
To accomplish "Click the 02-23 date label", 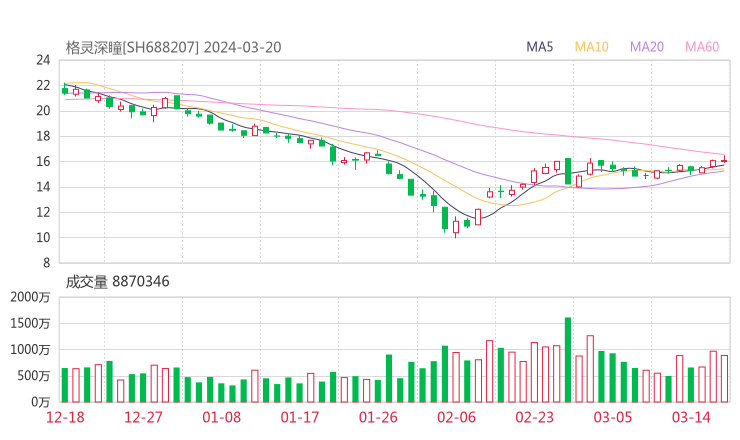I will coord(534,417).
